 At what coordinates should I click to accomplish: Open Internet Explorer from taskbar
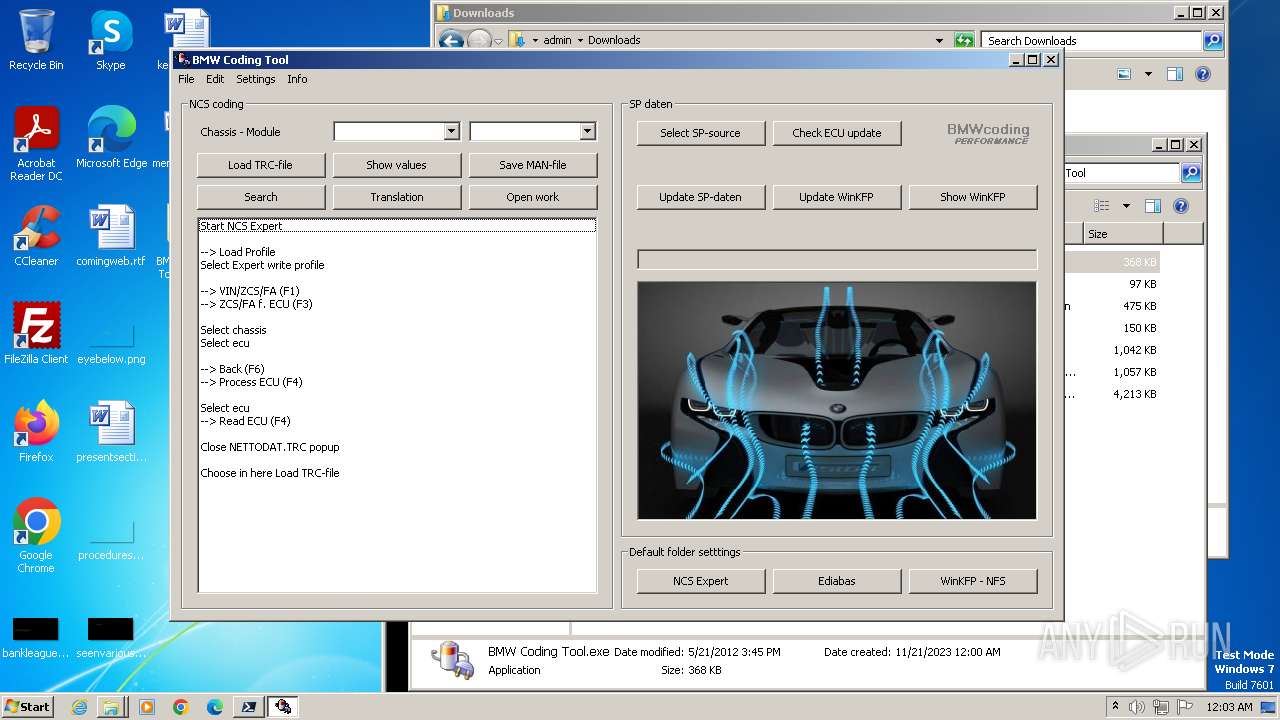(x=79, y=707)
